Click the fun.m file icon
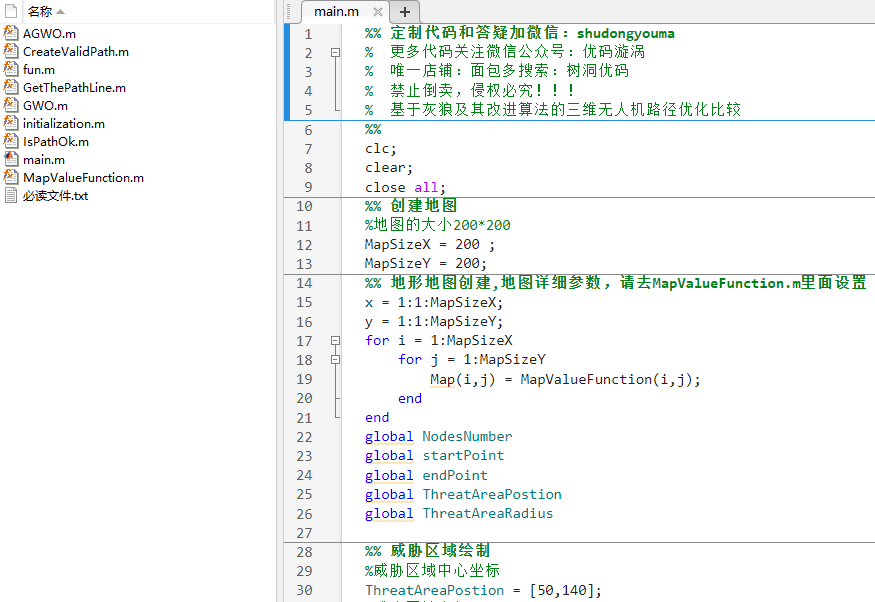The image size is (875, 602). pos(11,69)
